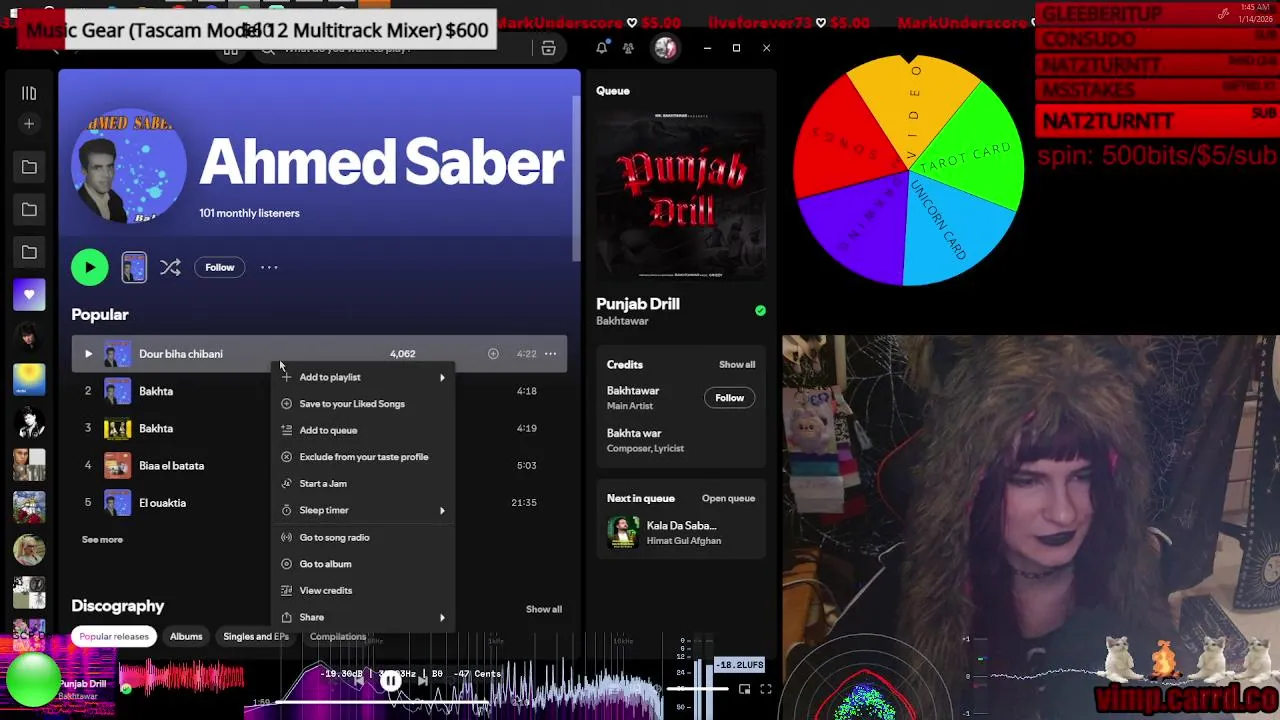Select Popular releases filter chip
1280x720 pixels.
(x=114, y=636)
